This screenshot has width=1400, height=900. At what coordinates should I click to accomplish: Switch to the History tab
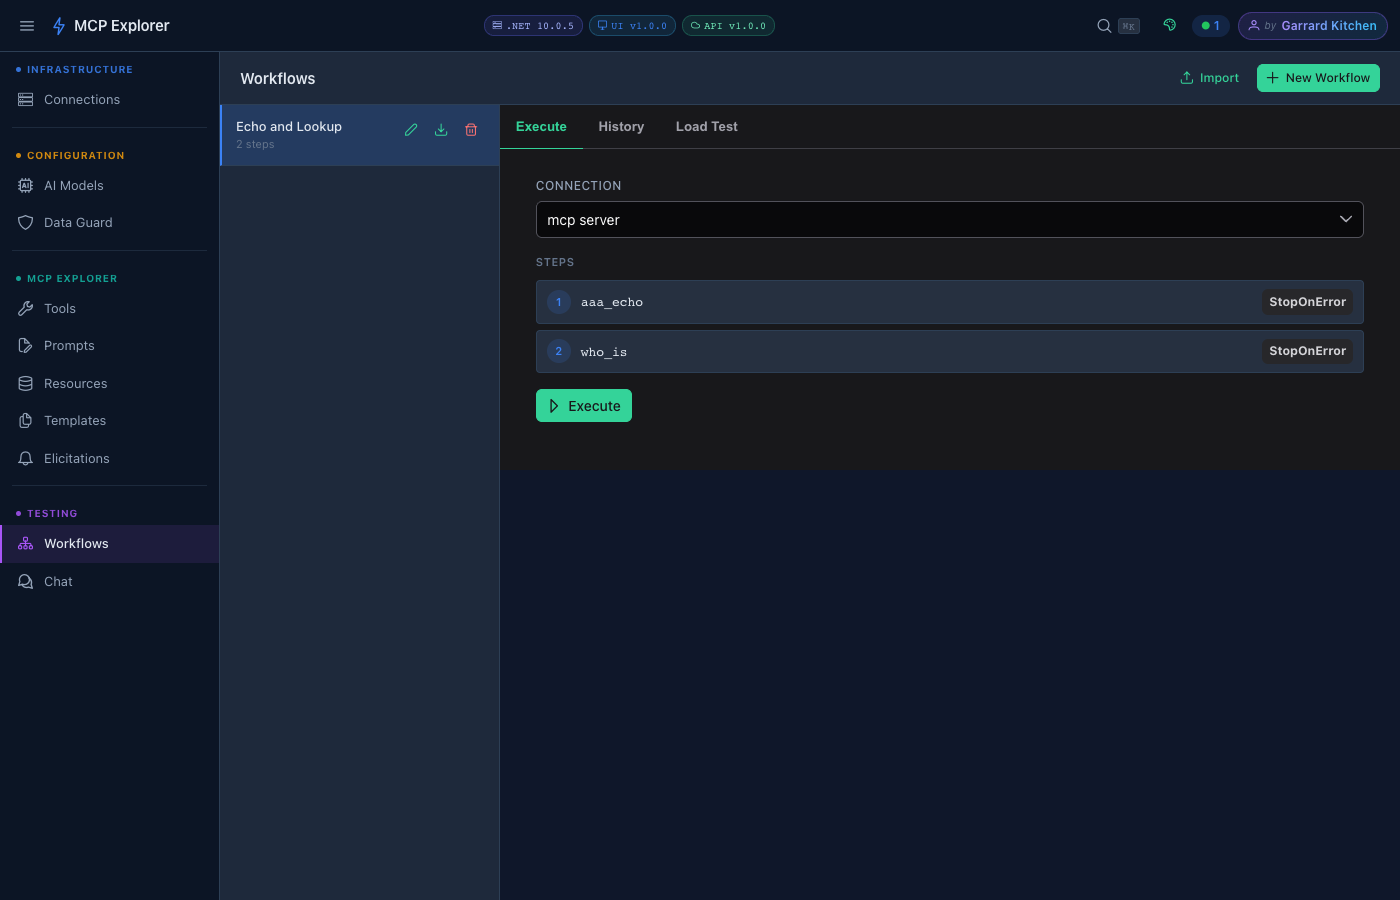(x=621, y=126)
